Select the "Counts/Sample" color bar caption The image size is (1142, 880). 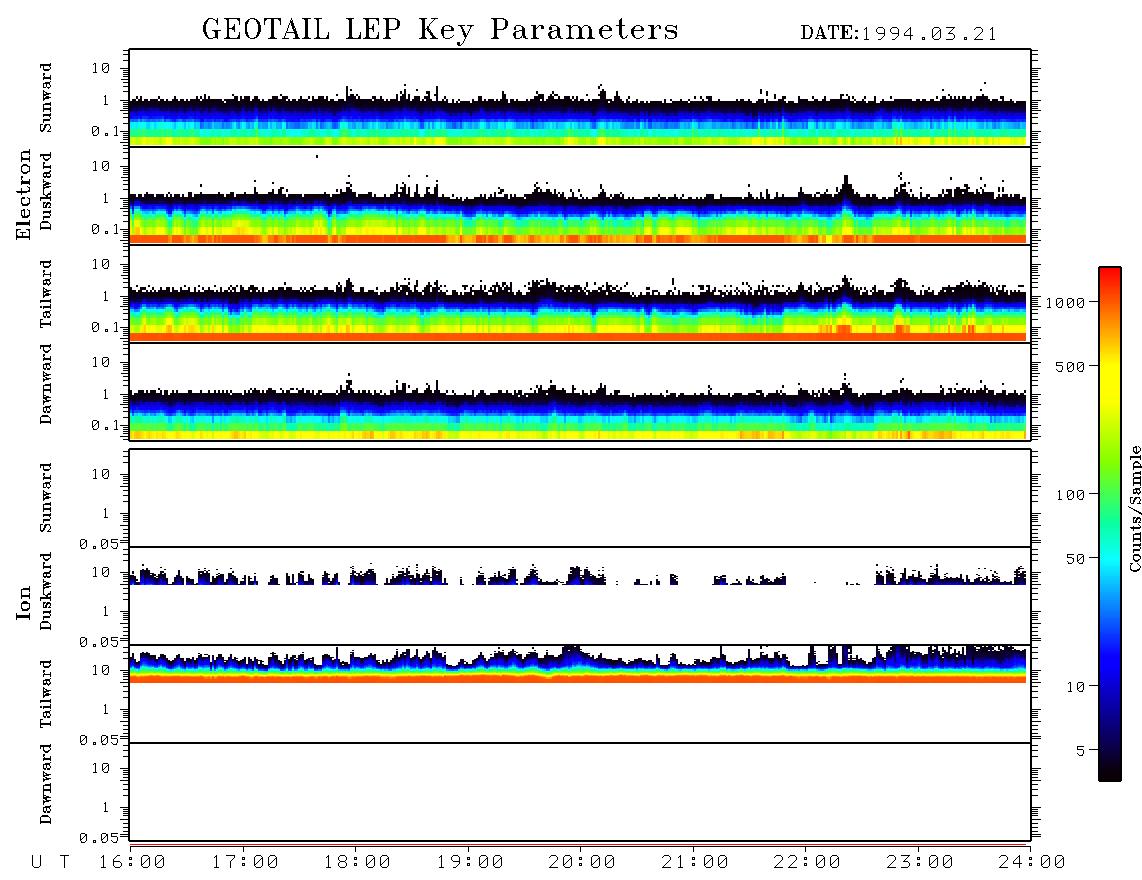tap(1135, 508)
